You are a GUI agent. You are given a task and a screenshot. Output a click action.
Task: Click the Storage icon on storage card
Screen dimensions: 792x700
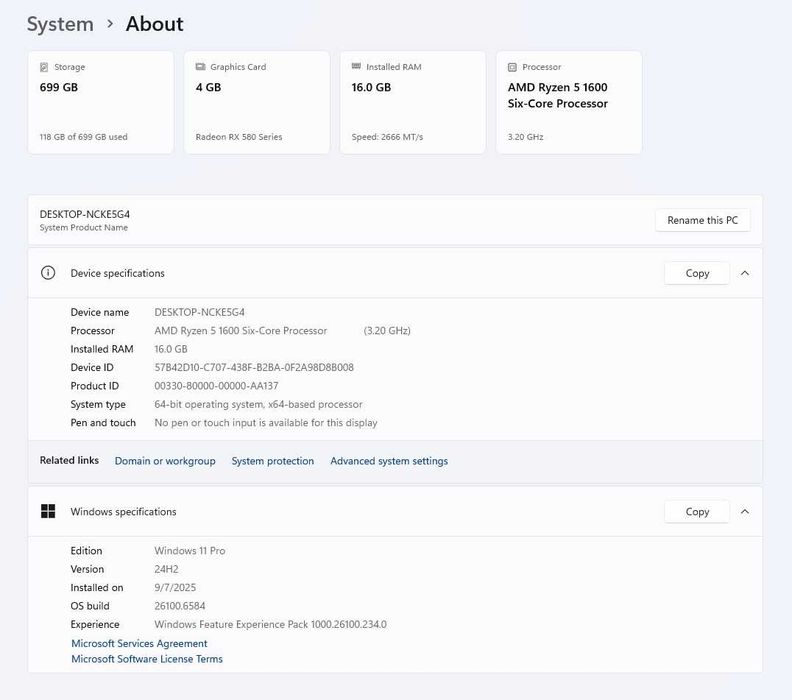[43, 67]
